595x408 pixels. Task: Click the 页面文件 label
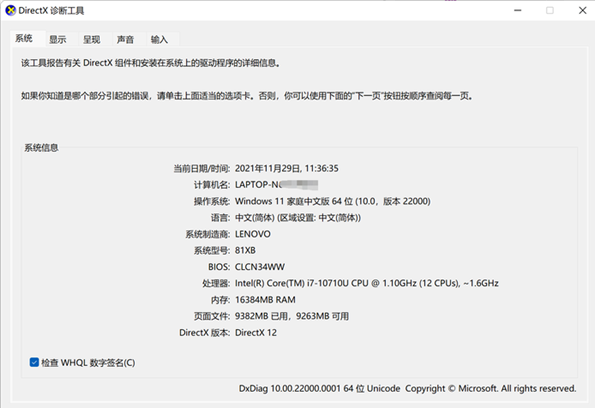pos(212,316)
